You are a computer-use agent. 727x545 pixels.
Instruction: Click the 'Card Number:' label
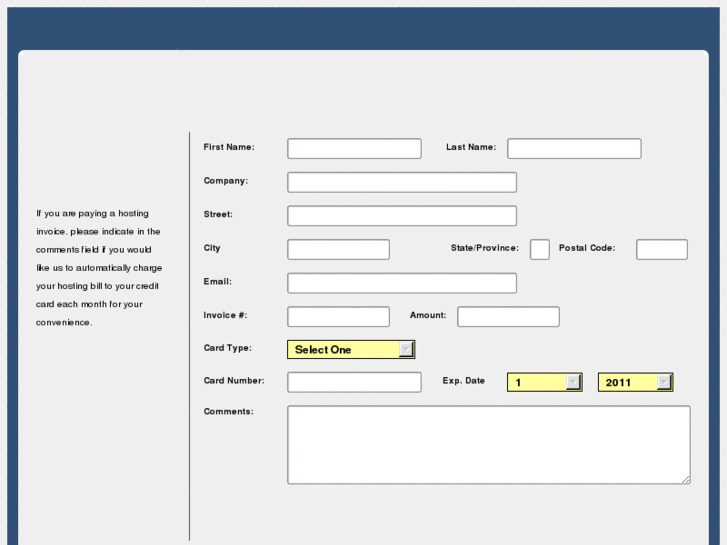click(234, 381)
